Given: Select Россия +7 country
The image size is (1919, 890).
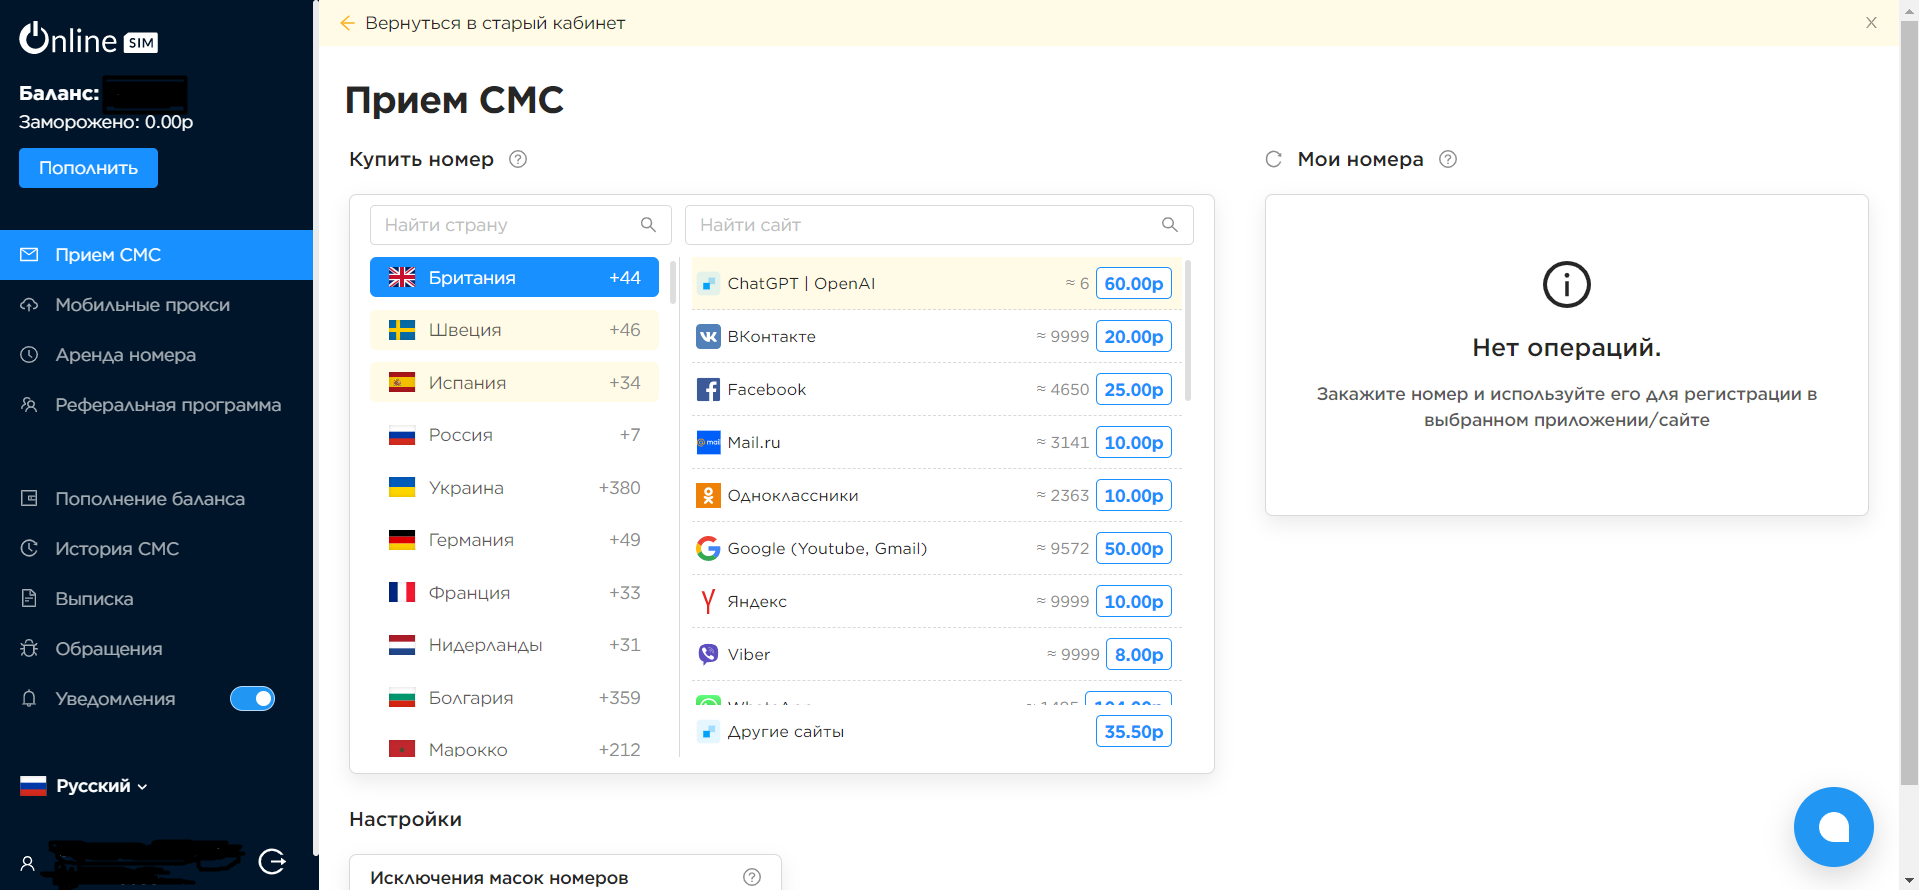Looking at the screenshot, I should [514, 435].
